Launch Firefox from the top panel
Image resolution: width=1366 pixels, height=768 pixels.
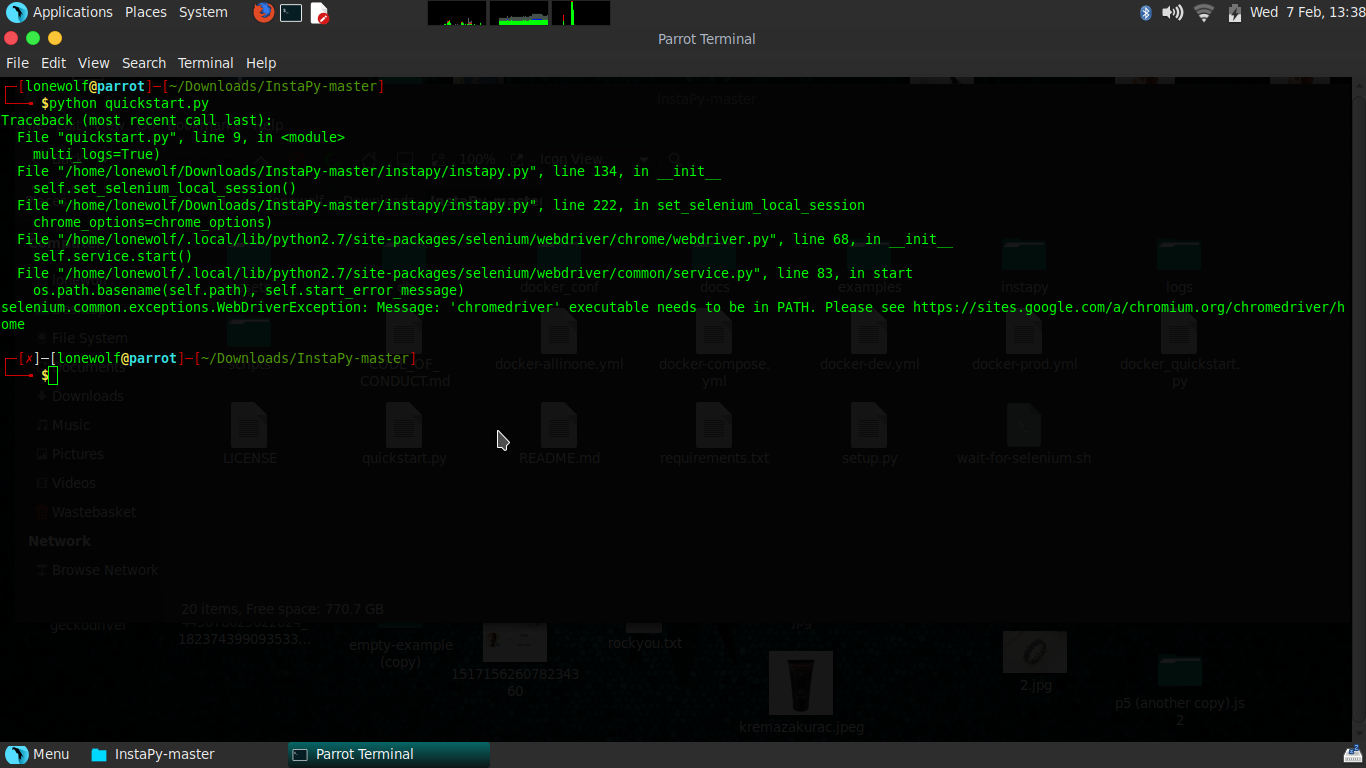264,12
